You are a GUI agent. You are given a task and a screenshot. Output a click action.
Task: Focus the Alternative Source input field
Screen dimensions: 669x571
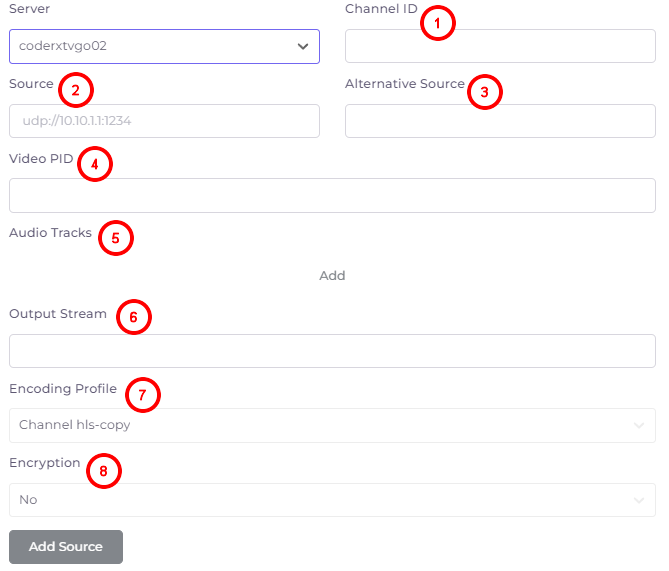(x=500, y=121)
